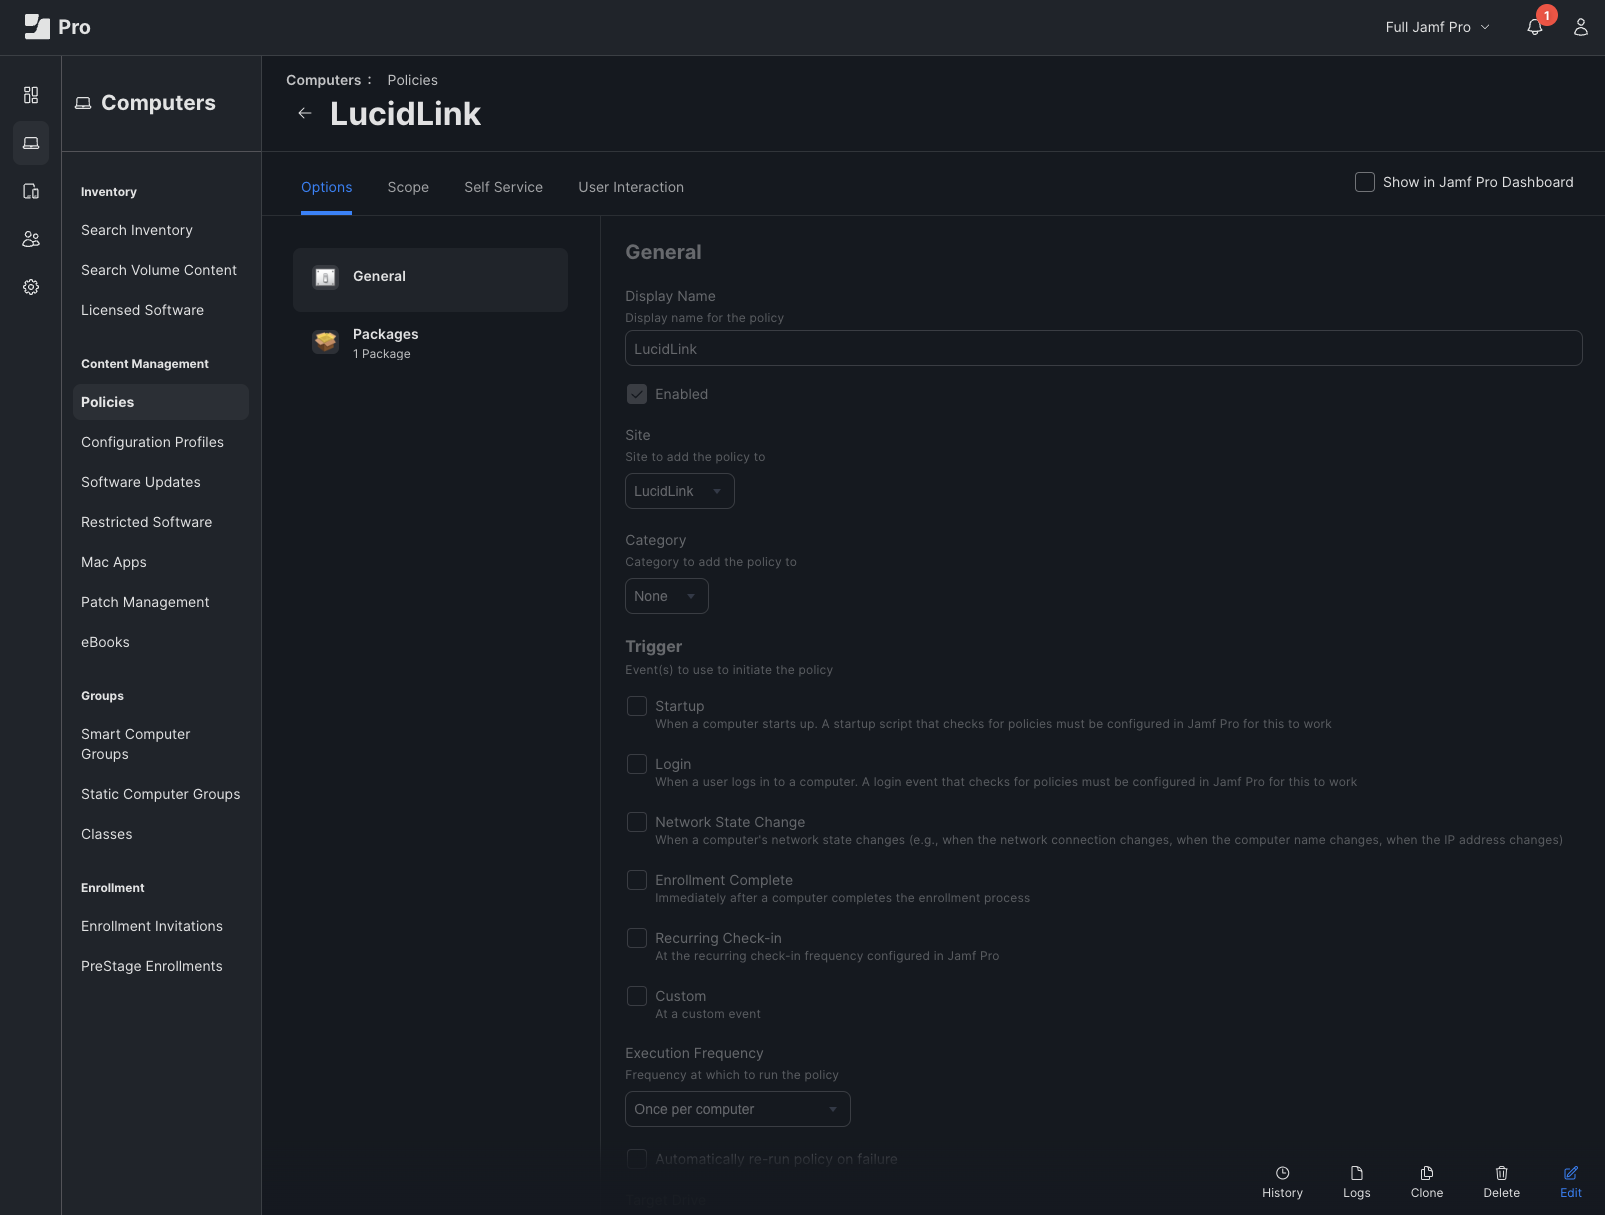The width and height of the screenshot is (1605, 1215).
Task: Click the Policies breadcrumb link
Action: click(412, 80)
